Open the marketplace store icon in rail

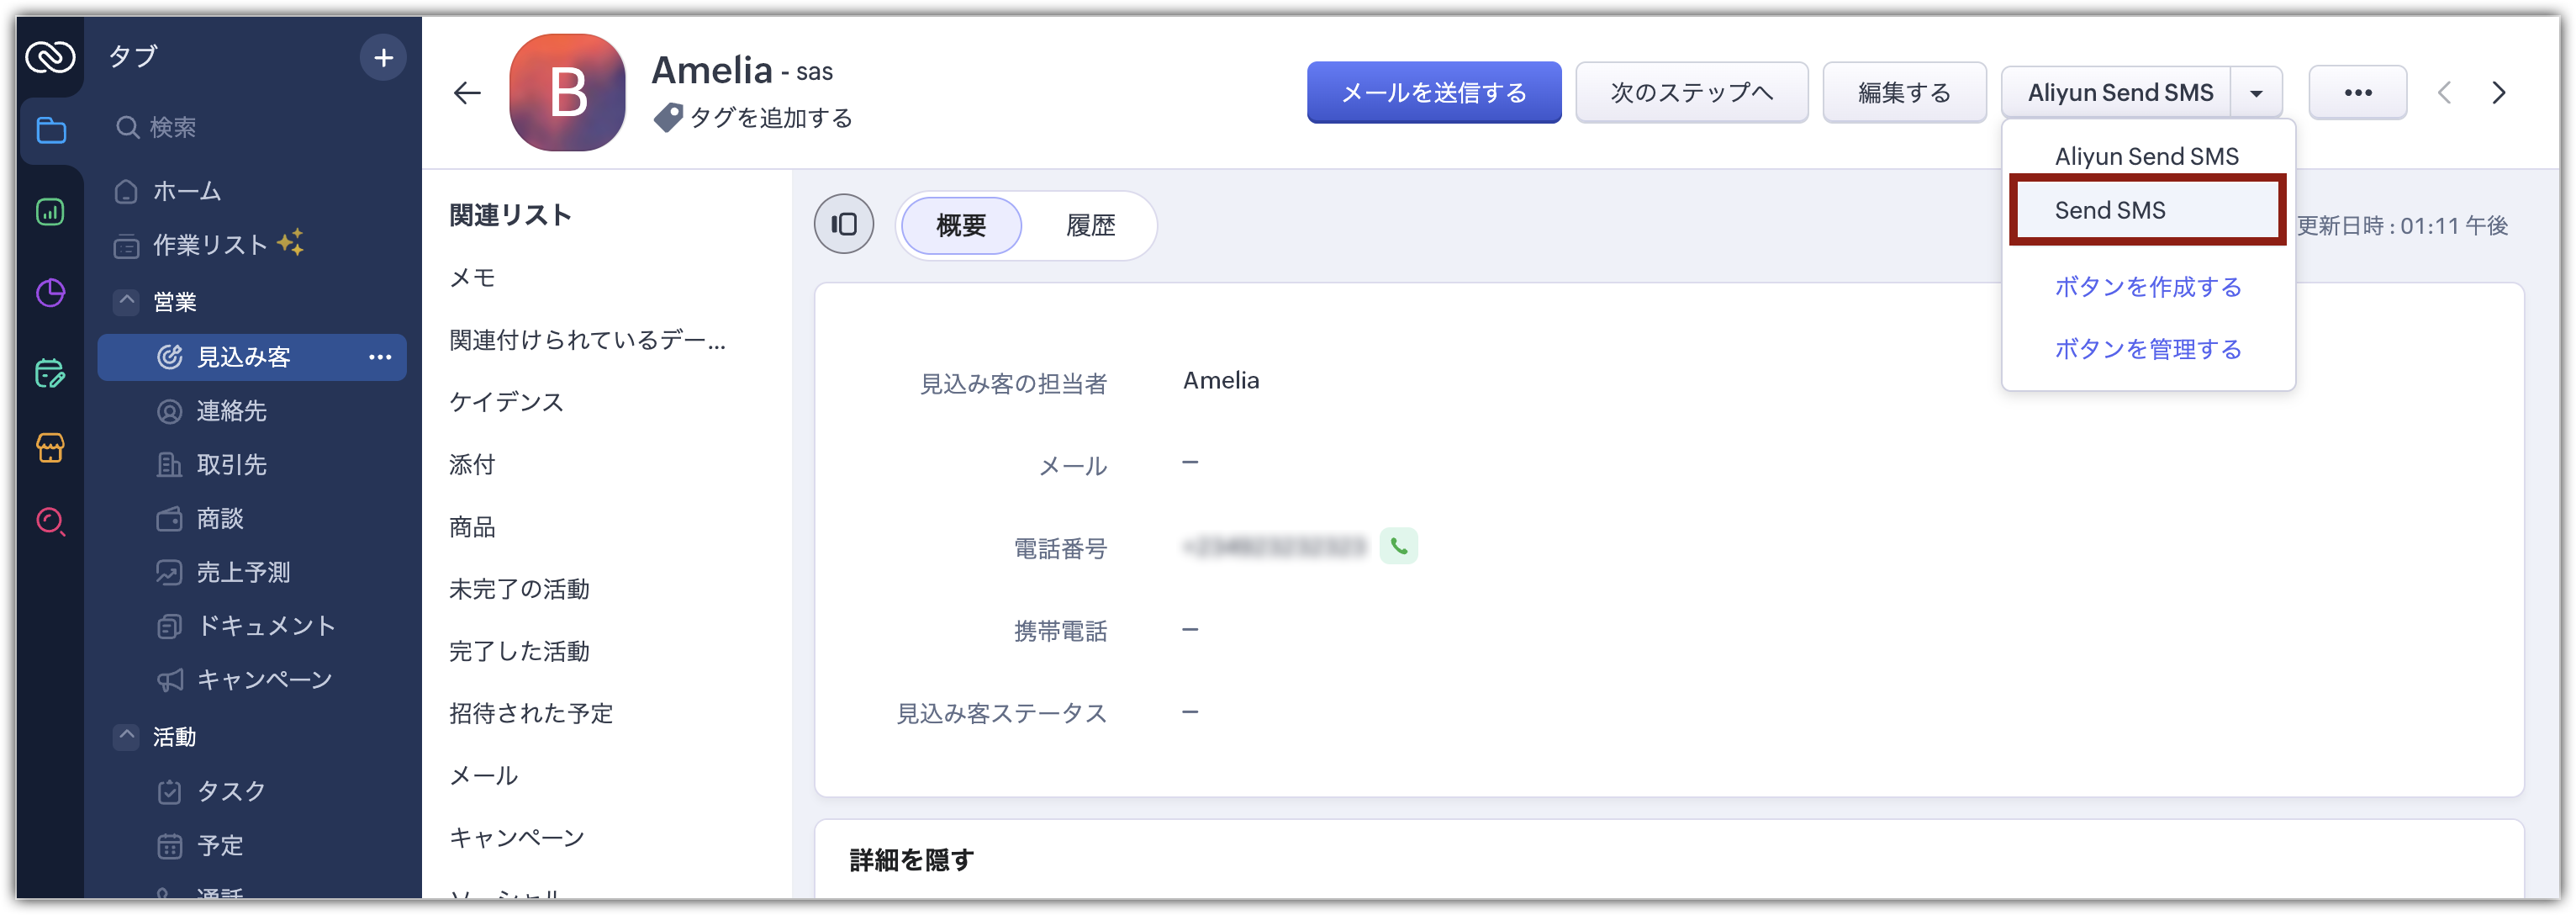[51, 447]
